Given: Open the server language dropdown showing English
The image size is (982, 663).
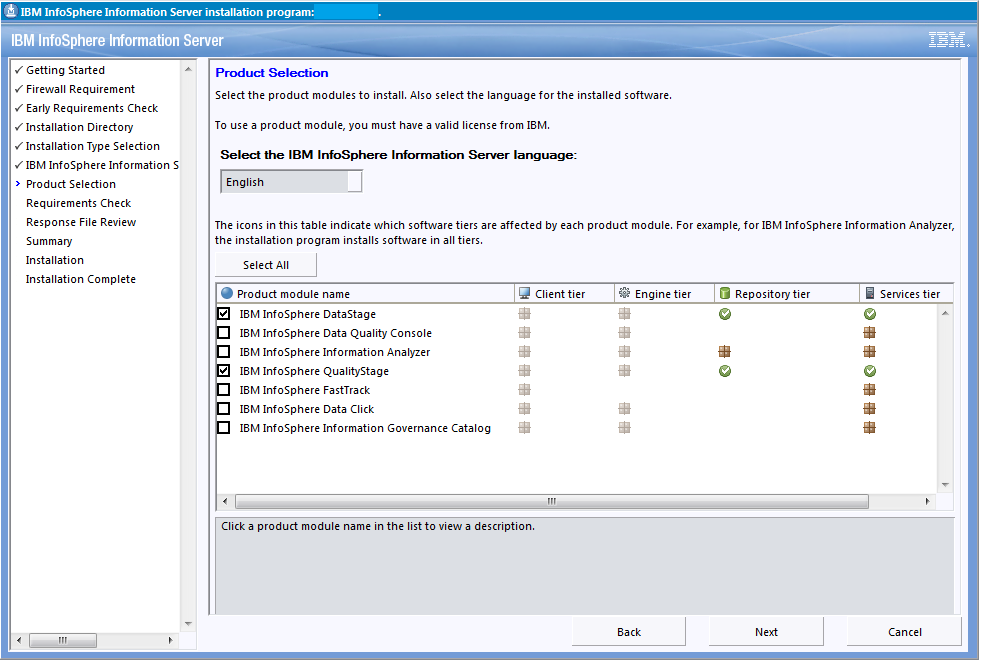Looking at the screenshot, I should point(291,182).
